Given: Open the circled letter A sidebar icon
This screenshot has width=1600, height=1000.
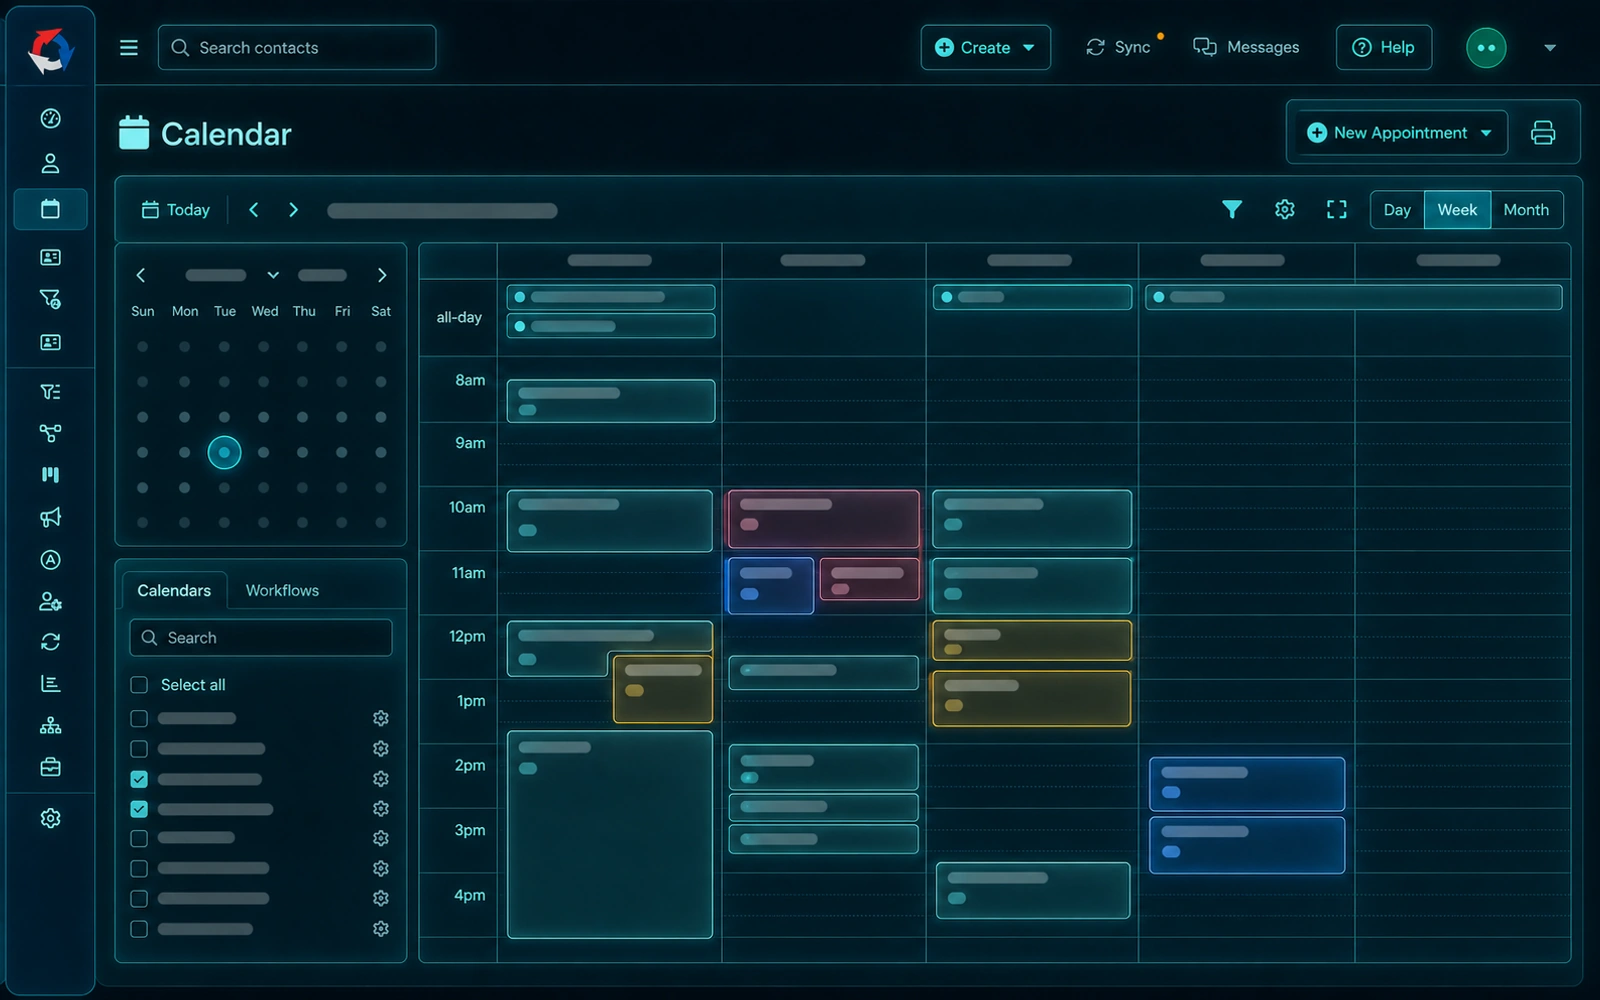Looking at the screenshot, I should coord(50,560).
